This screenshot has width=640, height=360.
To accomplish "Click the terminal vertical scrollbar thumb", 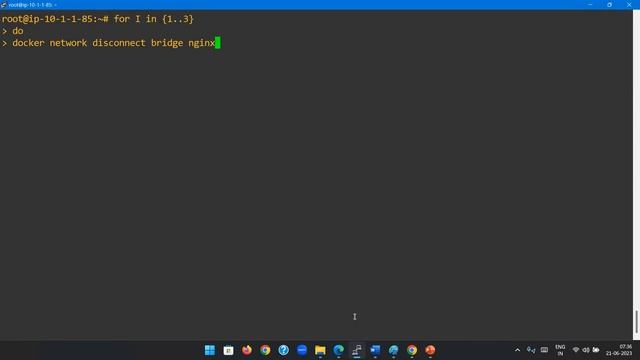I will click(636, 322).
